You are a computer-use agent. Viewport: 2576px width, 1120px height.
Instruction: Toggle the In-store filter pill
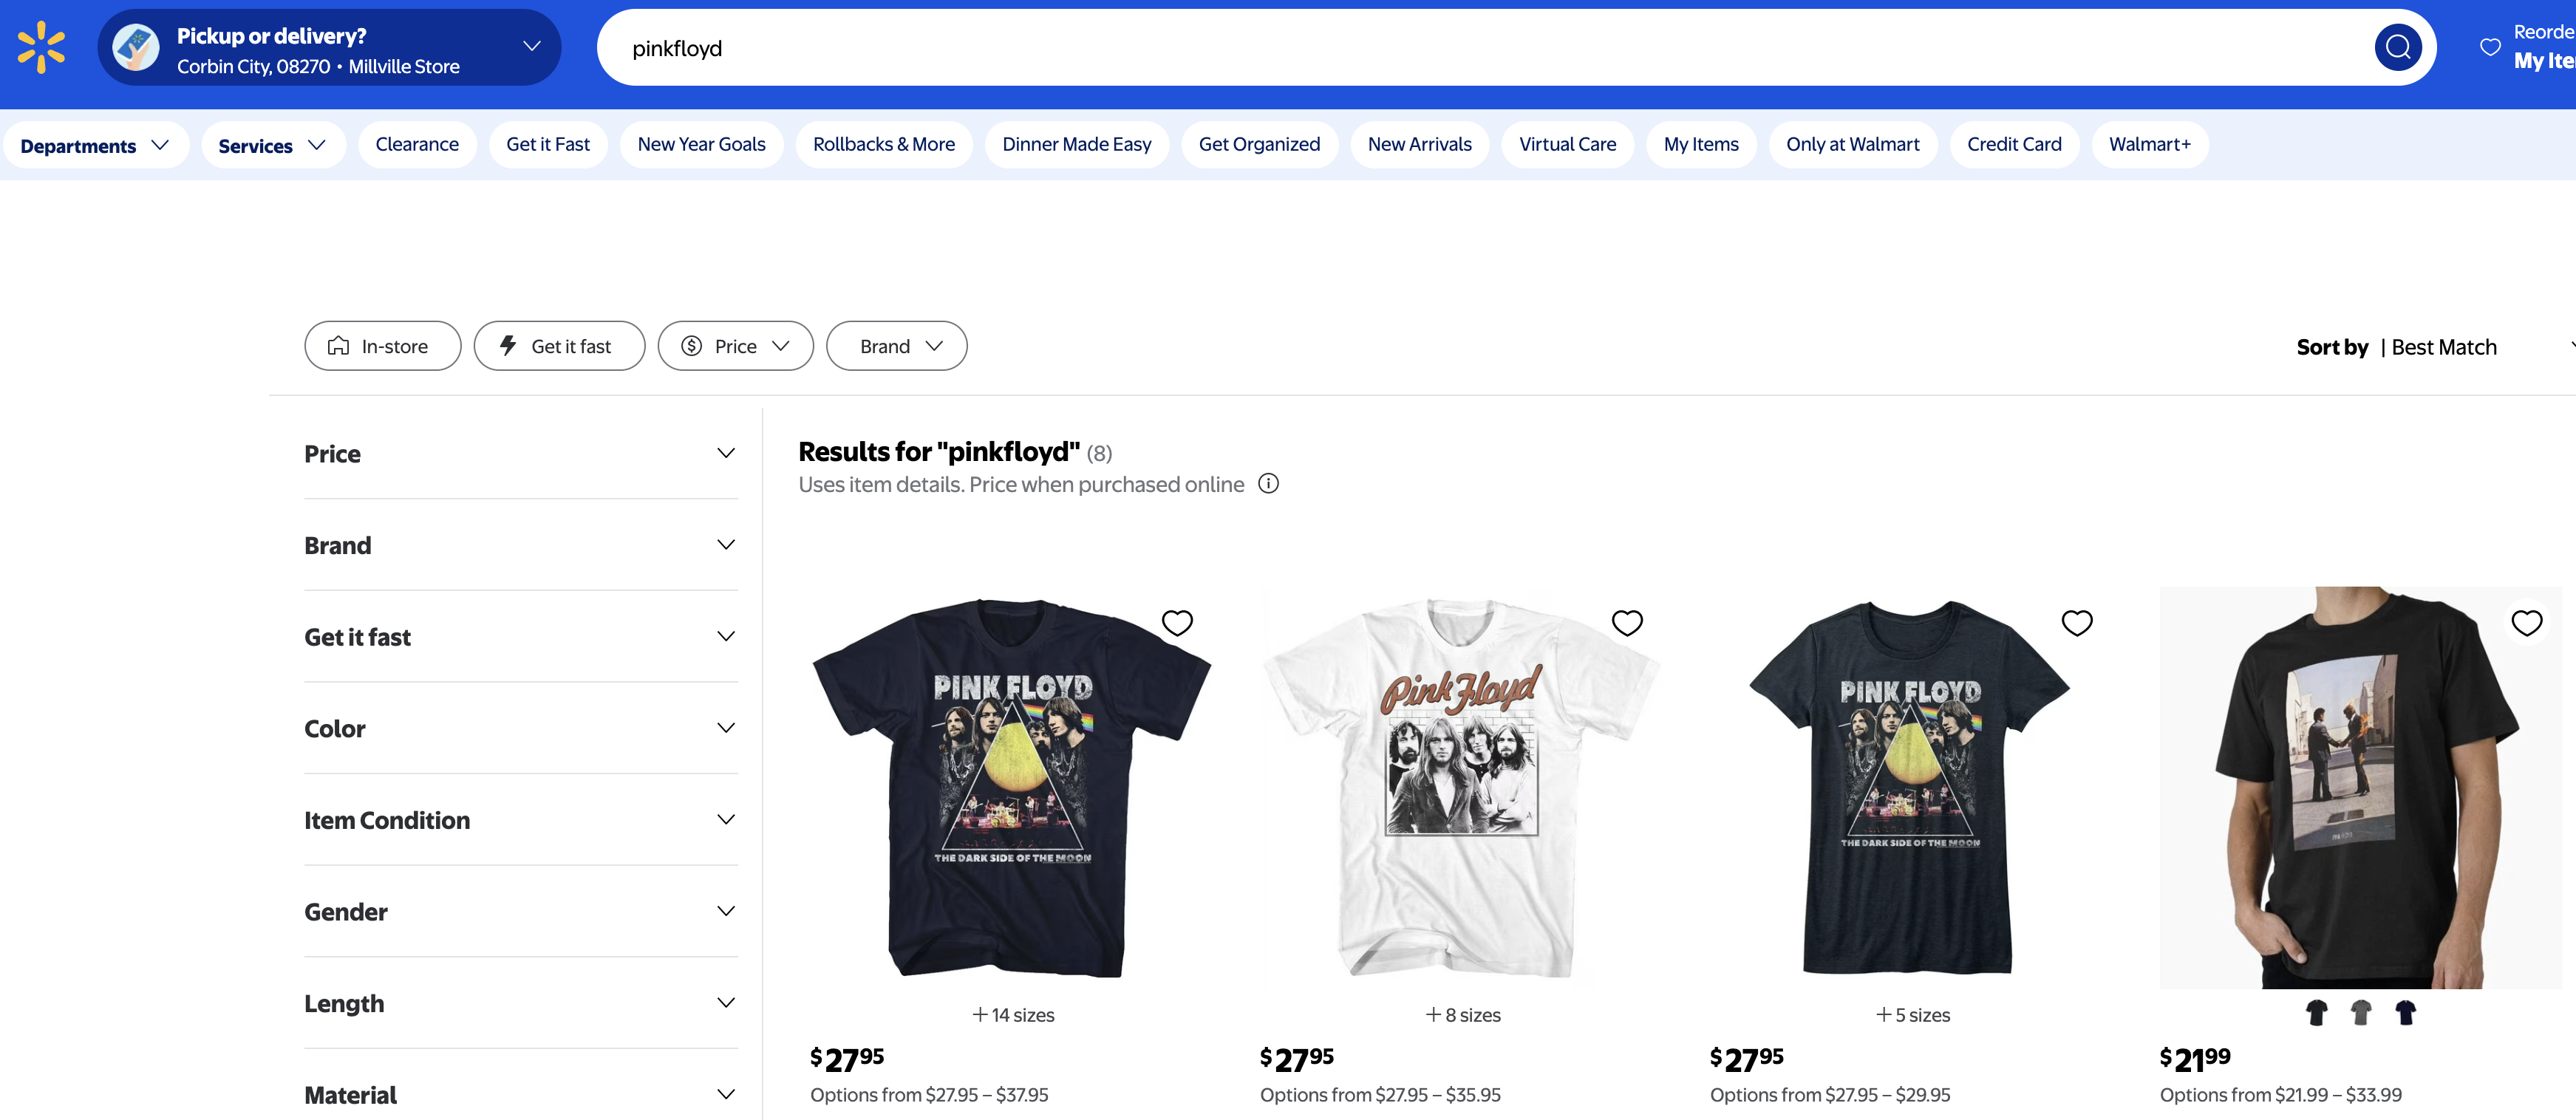[x=382, y=346]
